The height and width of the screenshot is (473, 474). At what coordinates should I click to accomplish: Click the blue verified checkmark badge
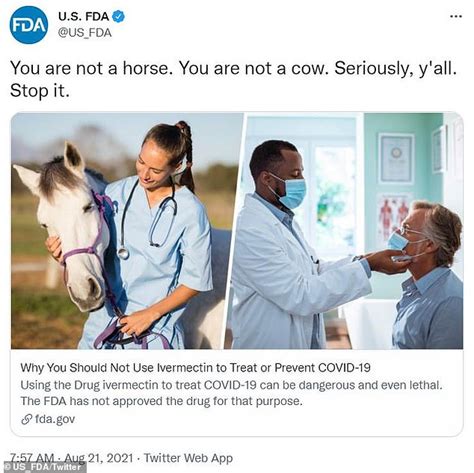click(118, 16)
